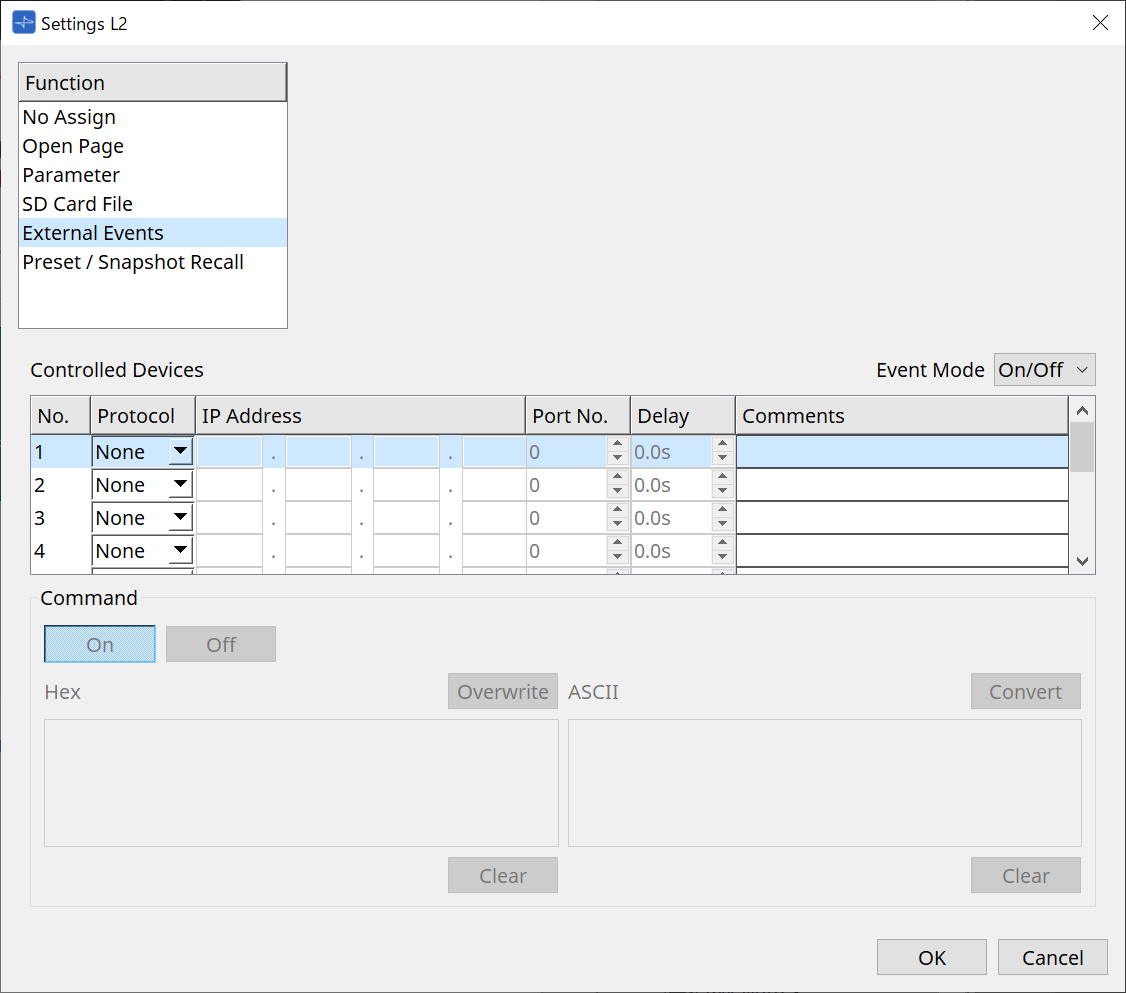1126x993 pixels.
Task: Click the Comments field for row 2
Action: tap(901, 485)
